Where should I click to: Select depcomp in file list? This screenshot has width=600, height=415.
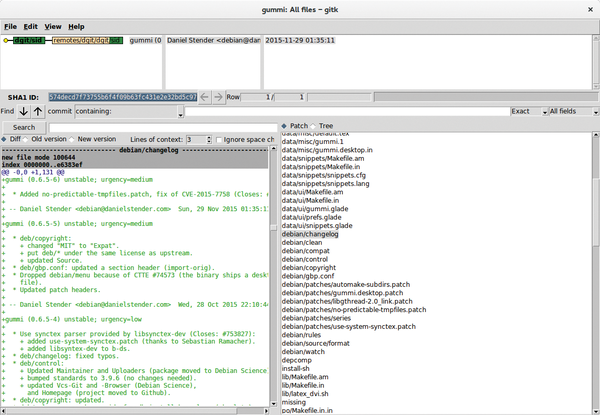(x=297, y=360)
